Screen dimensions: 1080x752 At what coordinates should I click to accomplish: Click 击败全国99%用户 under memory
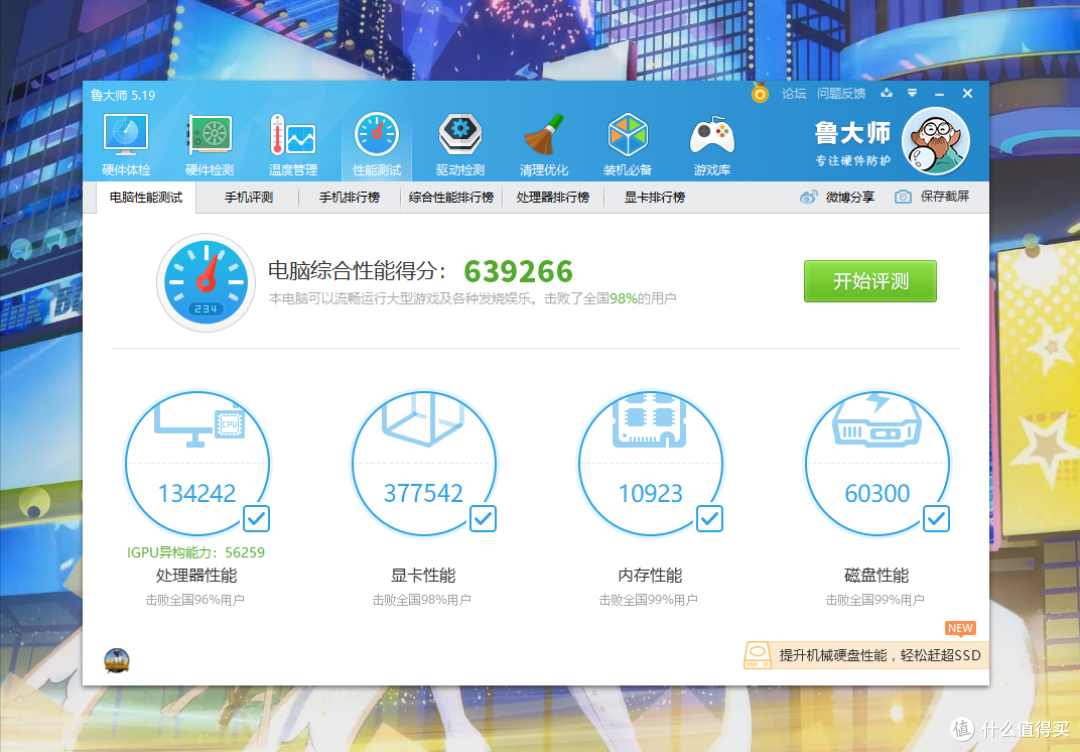coord(648,600)
